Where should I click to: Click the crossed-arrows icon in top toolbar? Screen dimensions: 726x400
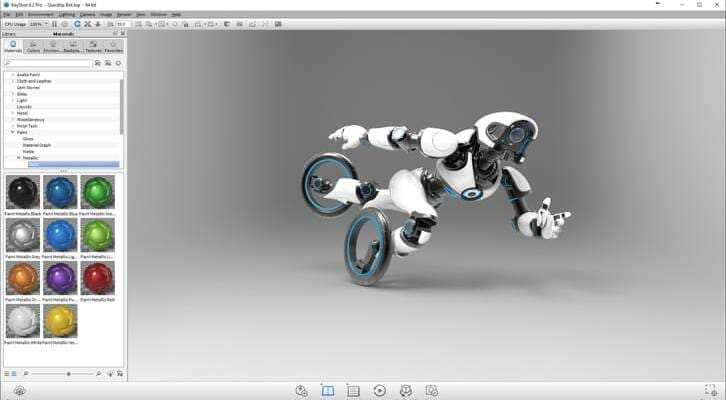(x=88, y=24)
